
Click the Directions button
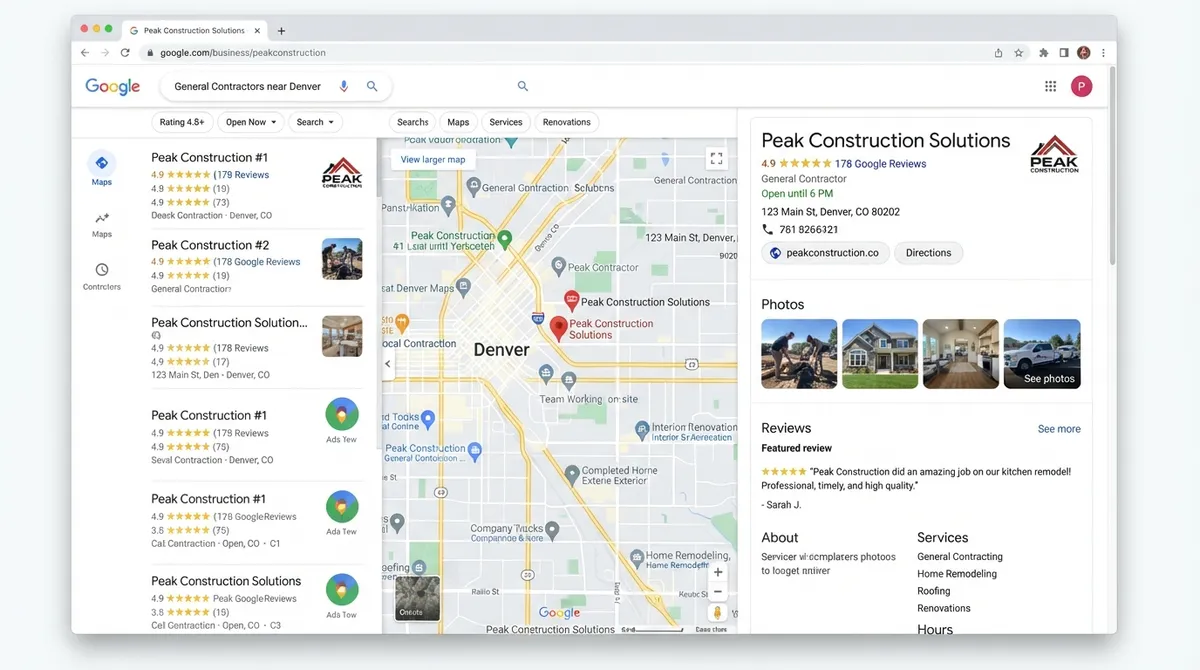point(929,253)
